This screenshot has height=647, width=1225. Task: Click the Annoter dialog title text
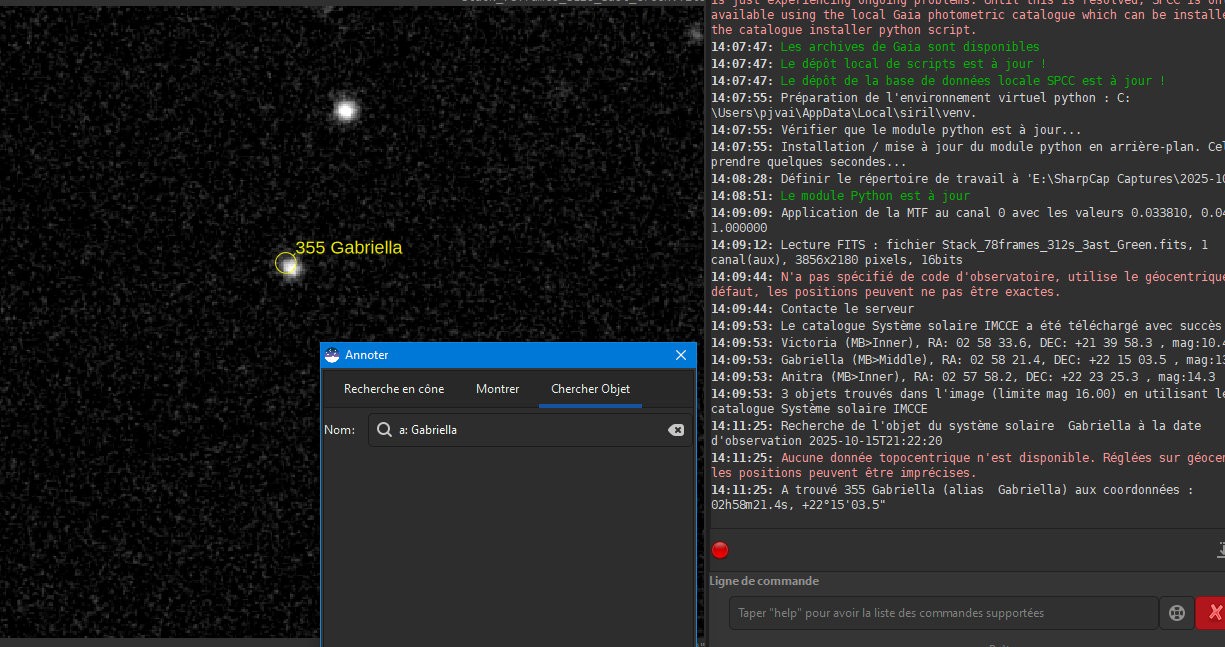point(367,355)
